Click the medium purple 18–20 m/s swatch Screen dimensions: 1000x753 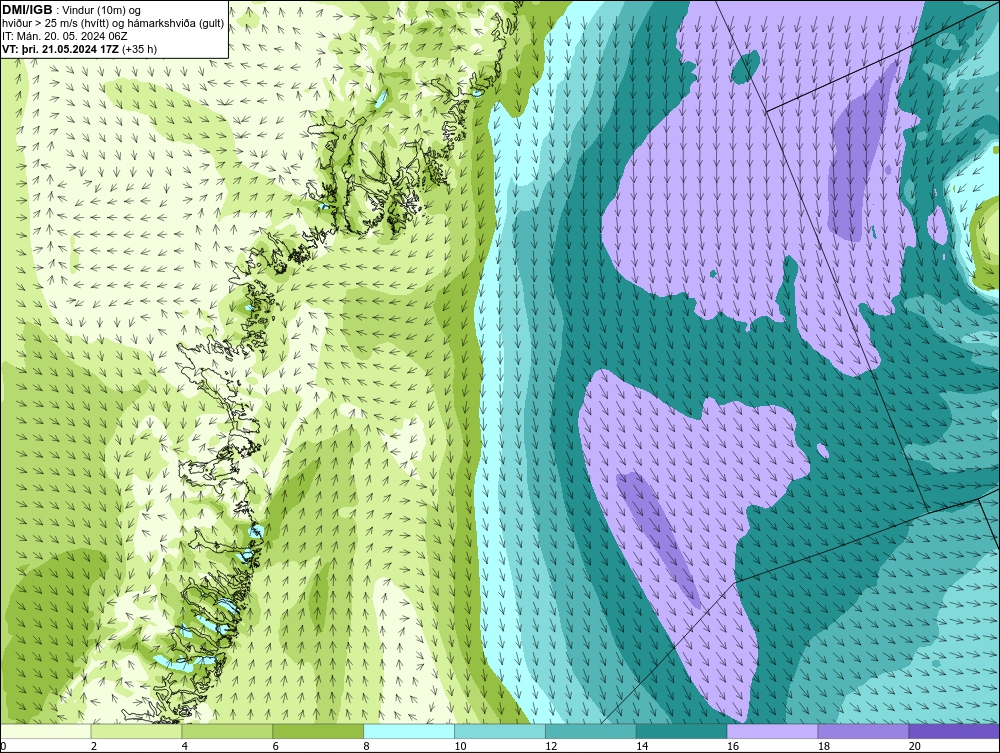[864, 731]
